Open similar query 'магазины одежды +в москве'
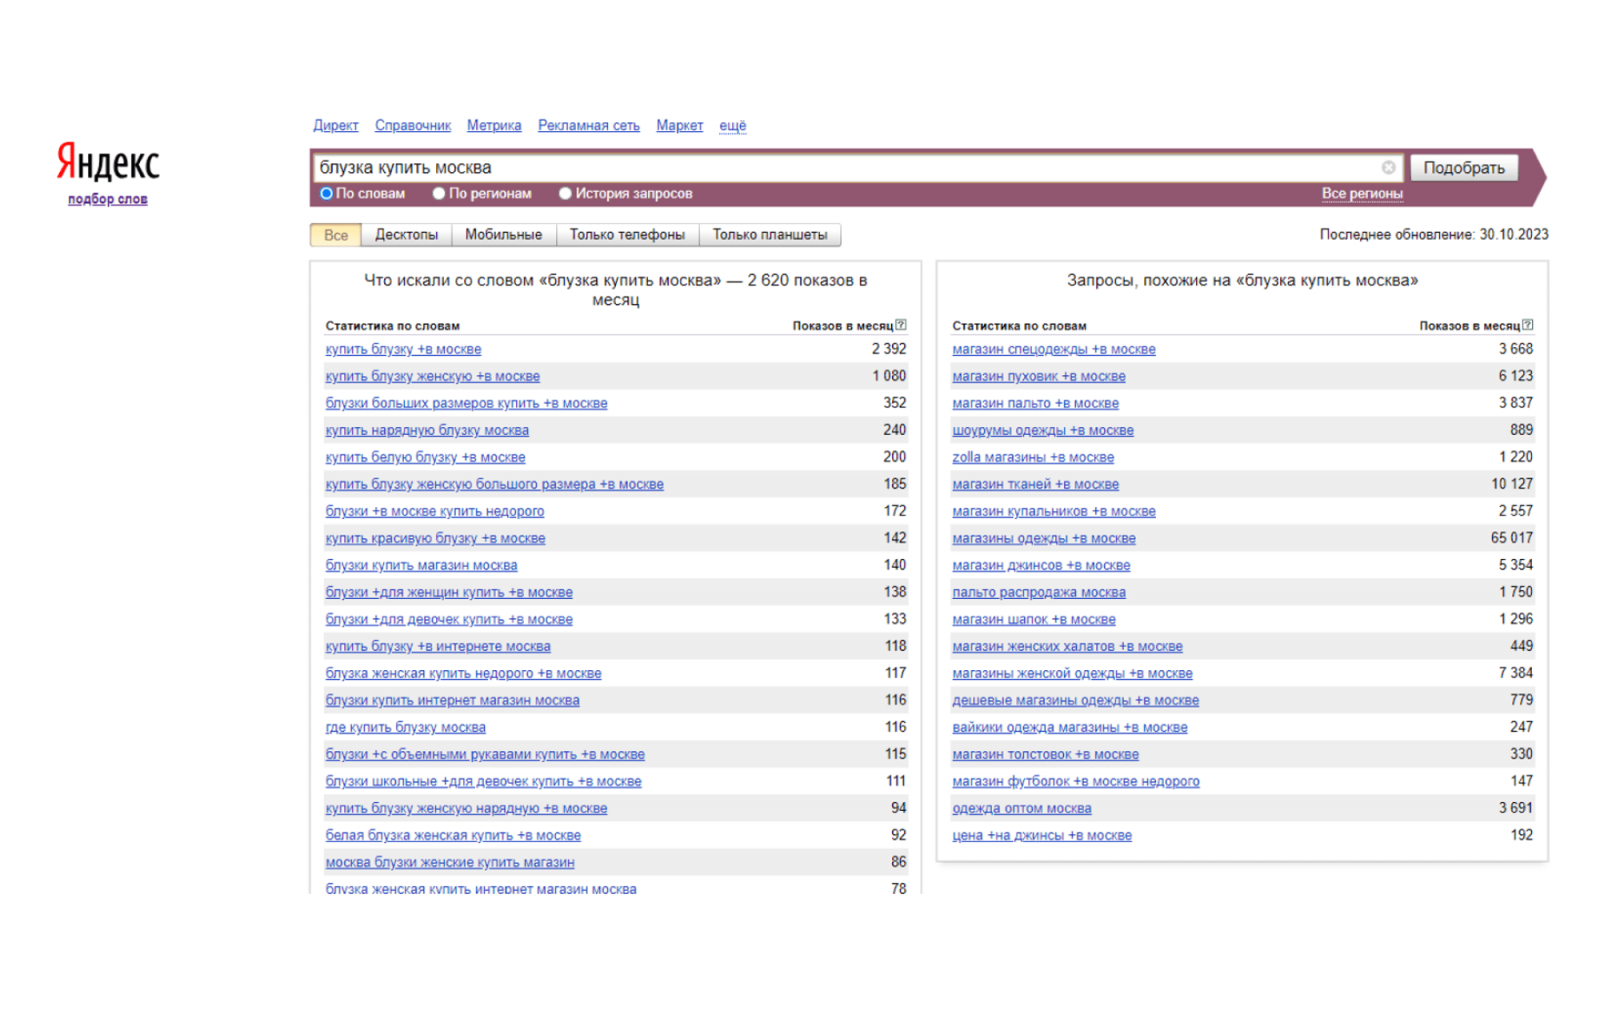This screenshot has height=1026, width=1600. [1044, 539]
